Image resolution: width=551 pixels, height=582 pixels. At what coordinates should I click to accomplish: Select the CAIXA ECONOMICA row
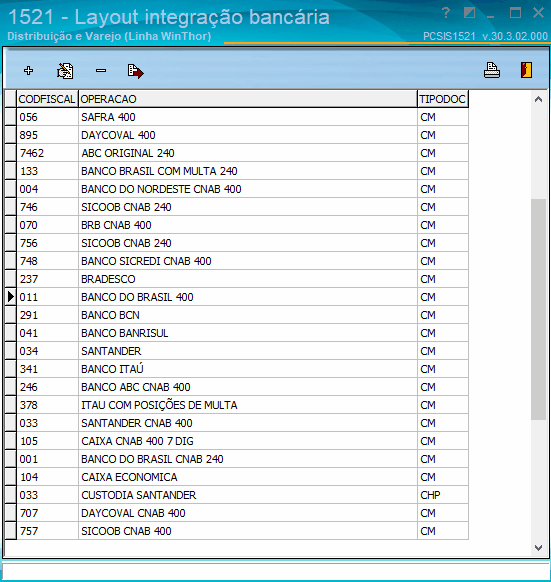coord(237,477)
